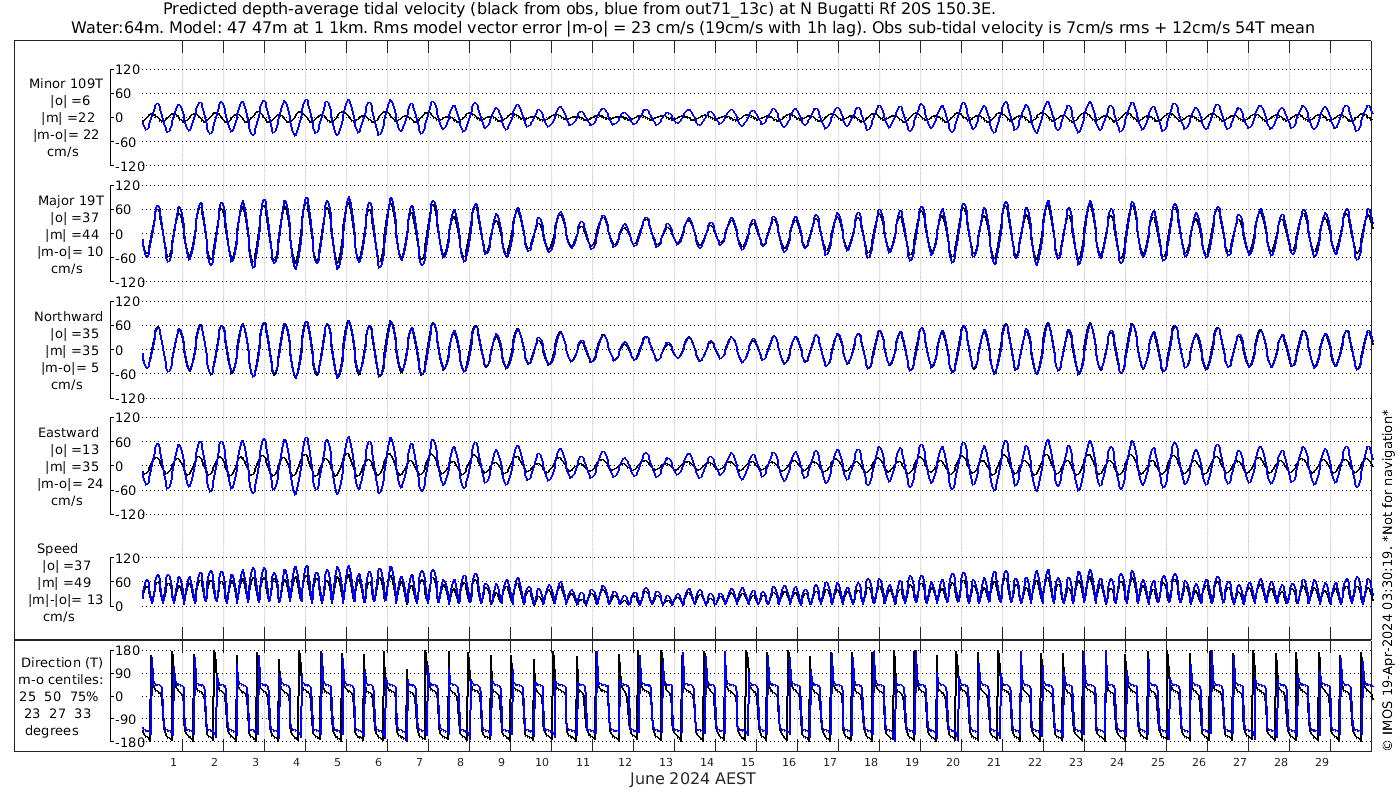Select the "Eastward" panel label
Image resolution: width=1400 pixels, height=800 pixels.
(69, 433)
